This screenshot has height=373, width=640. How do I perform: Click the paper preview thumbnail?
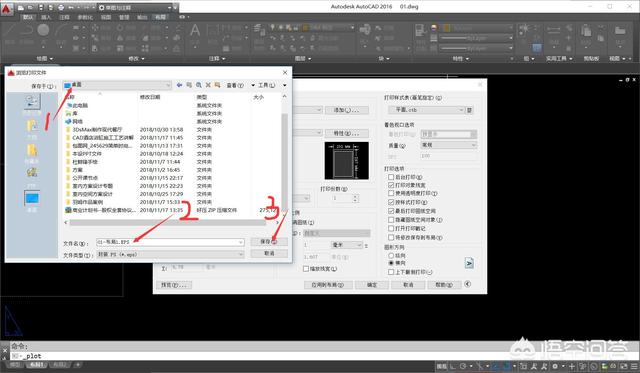[x=347, y=160]
